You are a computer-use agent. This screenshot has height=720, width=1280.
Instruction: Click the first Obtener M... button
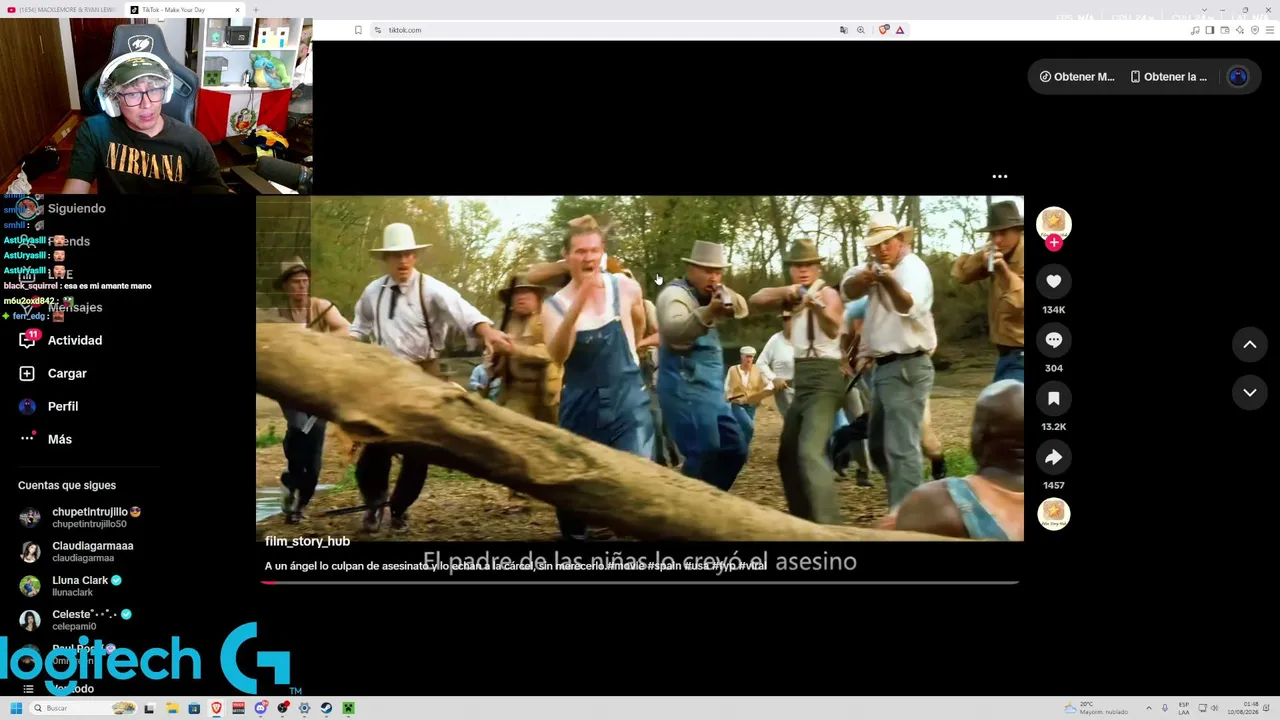click(x=1077, y=77)
